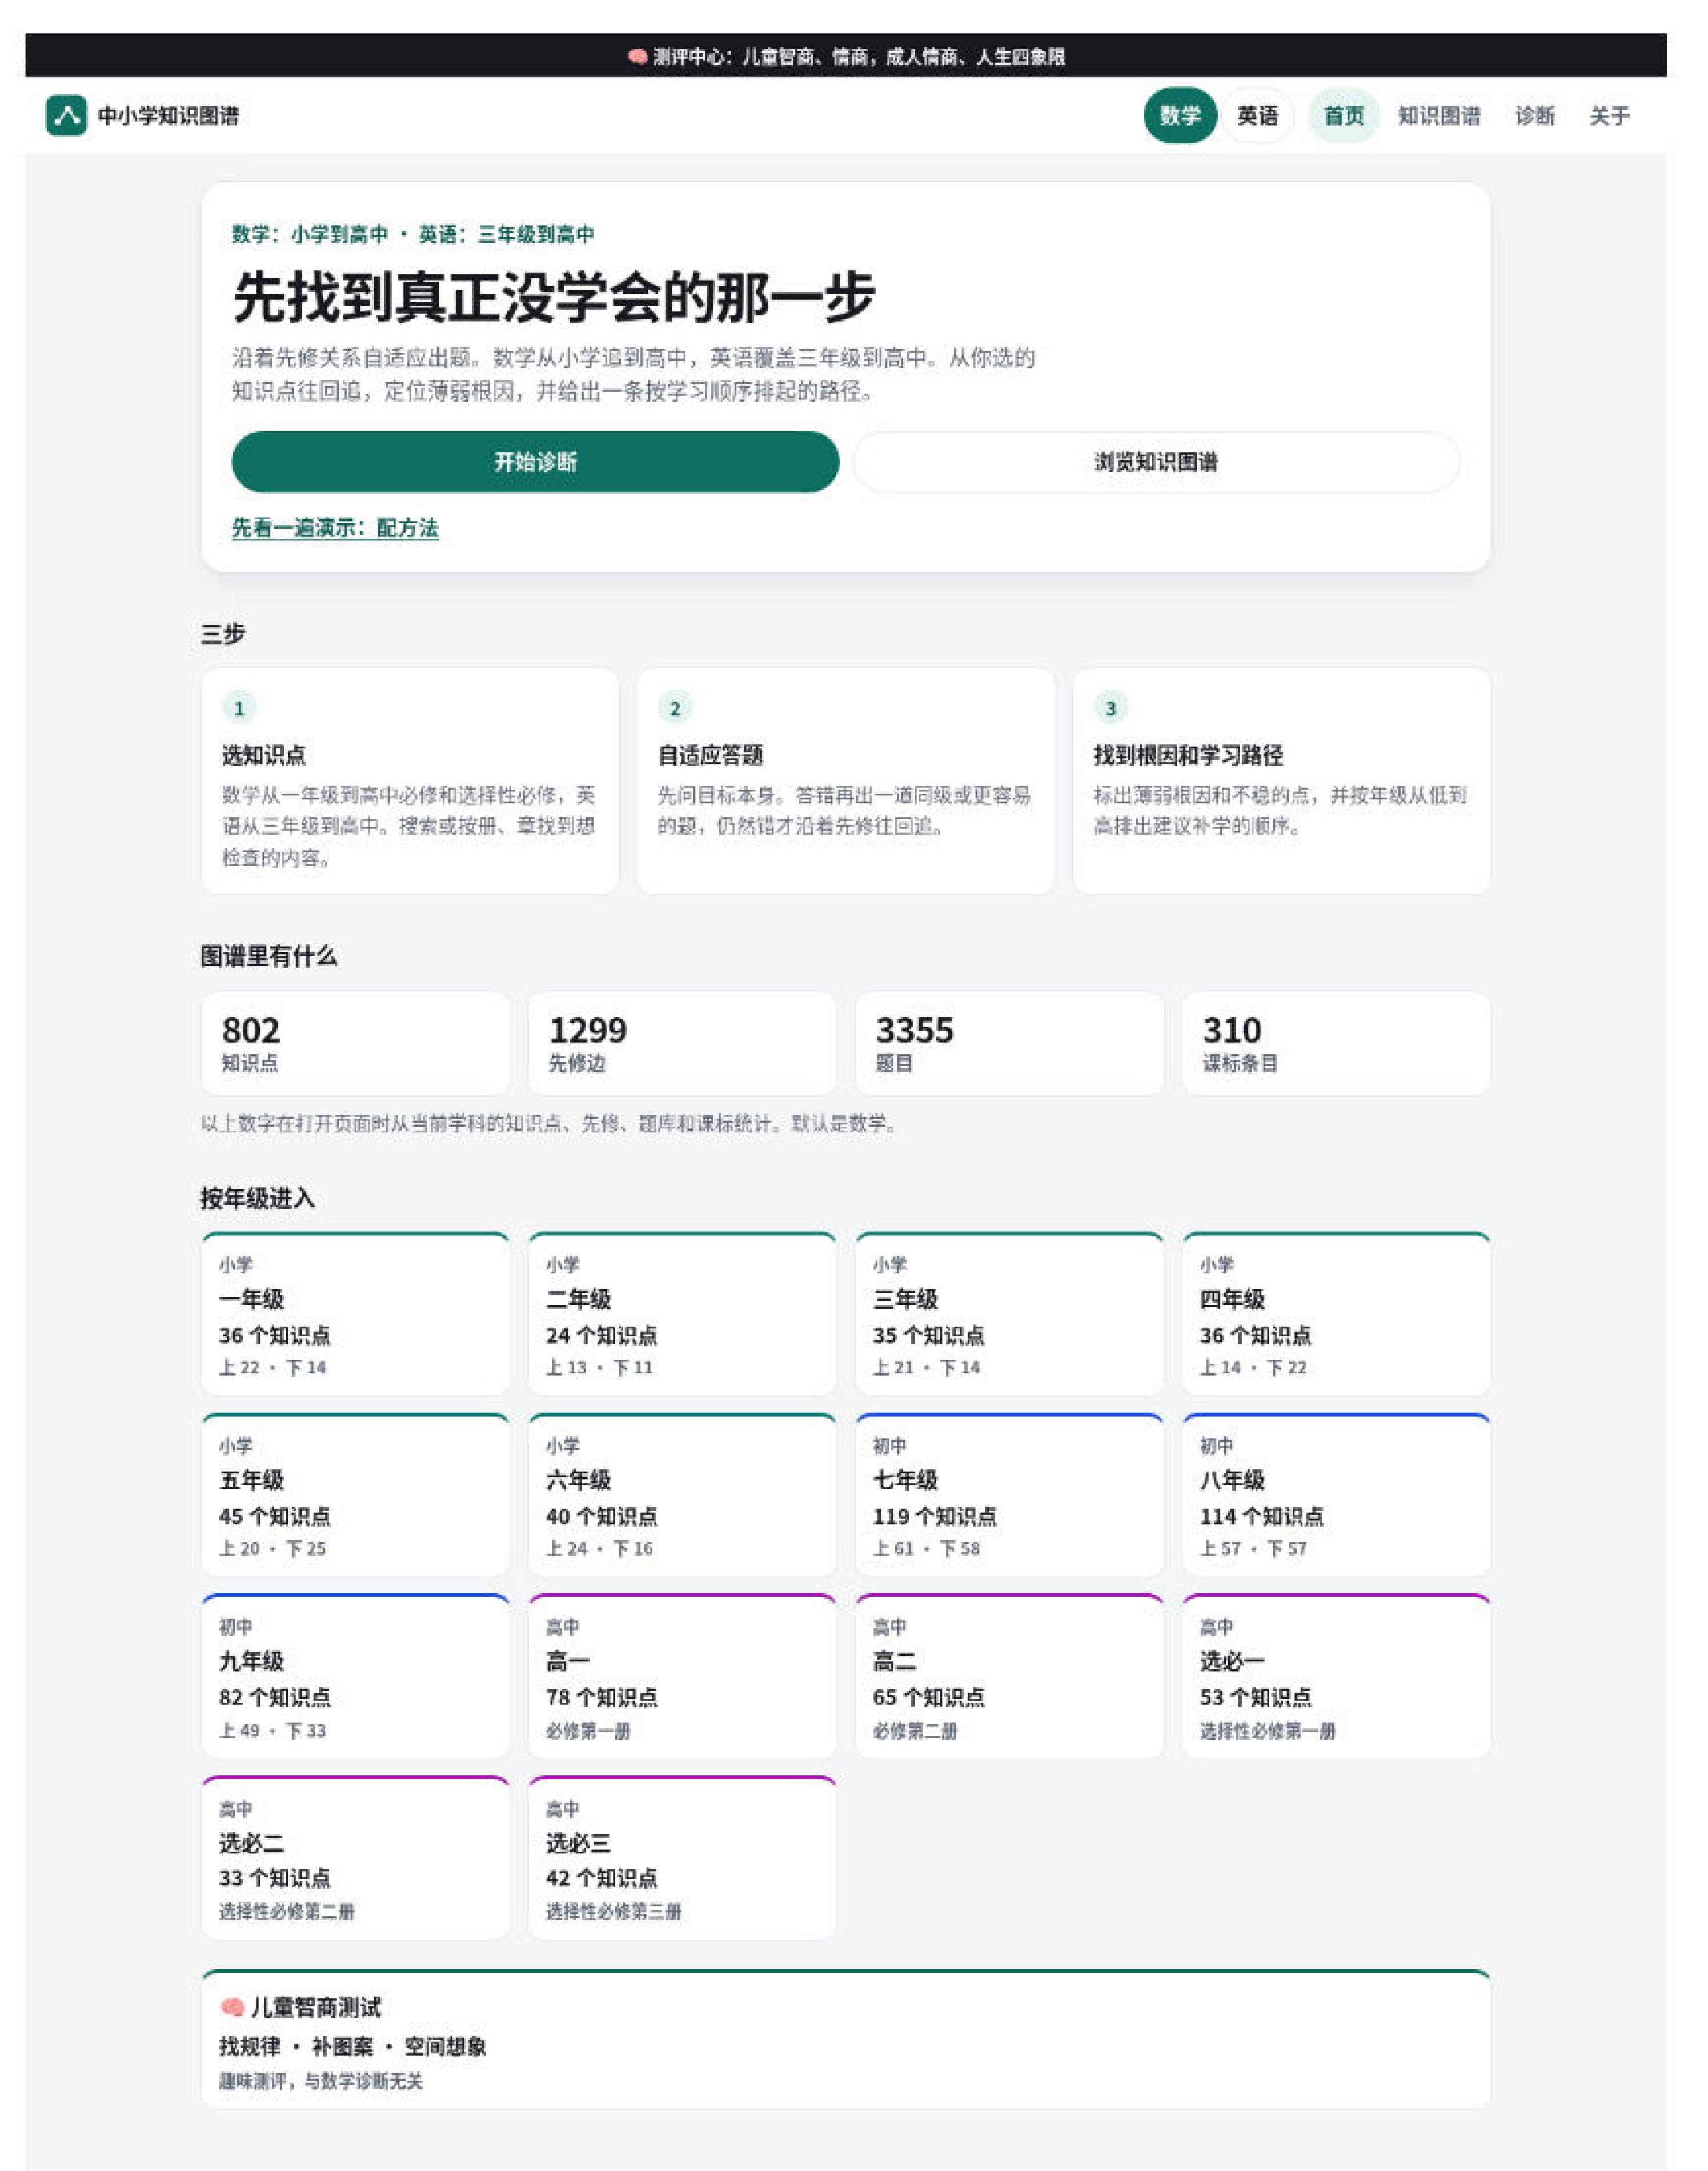1708x2171 pixels.
Task: Click the 3355 题目 stat card
Action: click(1009, 1043)
